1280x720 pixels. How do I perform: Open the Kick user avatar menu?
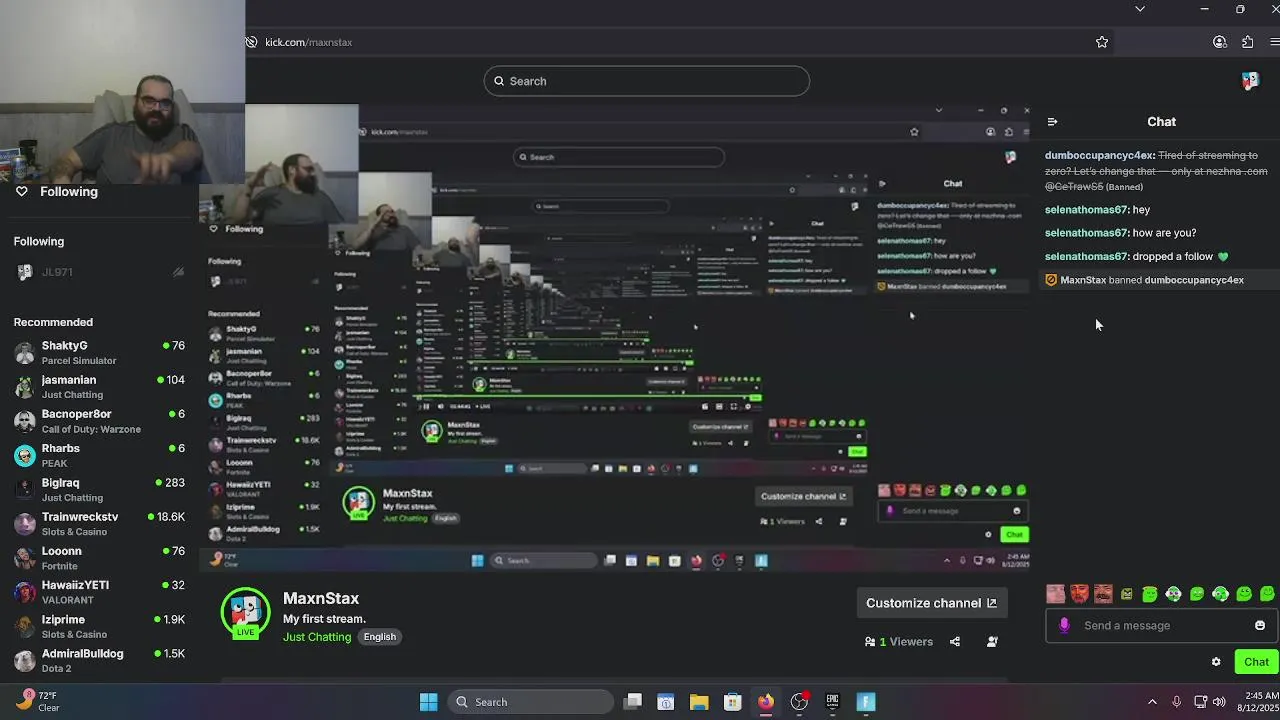coord(1250,81)
